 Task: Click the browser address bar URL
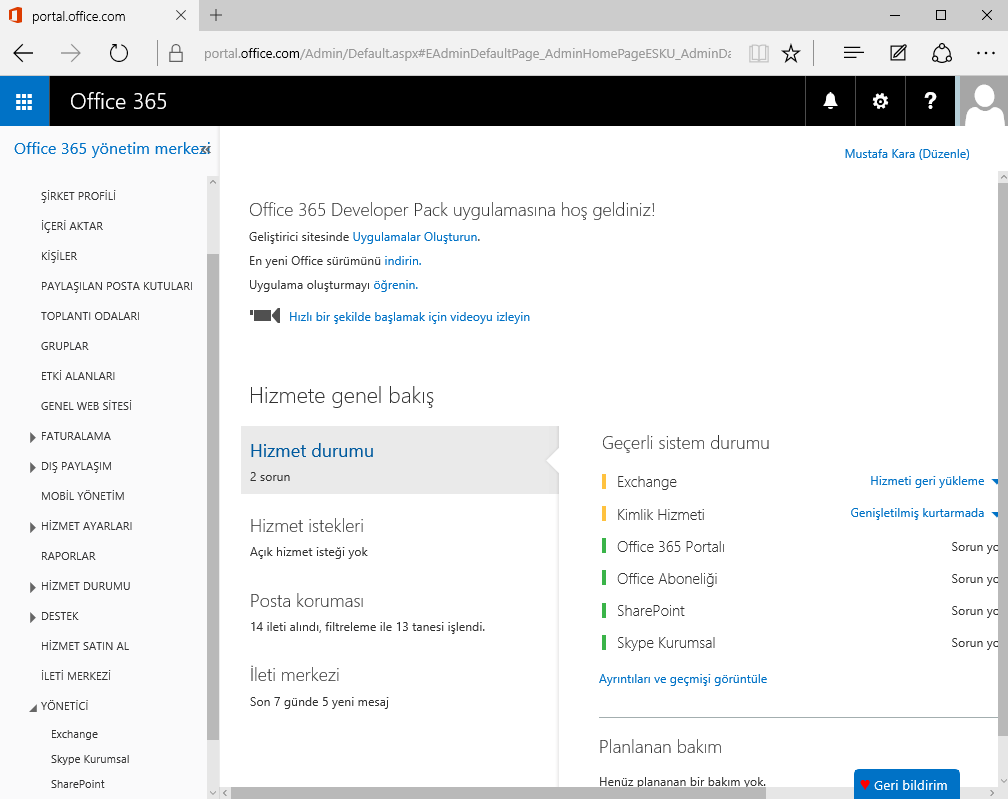[x=467, y=53]
